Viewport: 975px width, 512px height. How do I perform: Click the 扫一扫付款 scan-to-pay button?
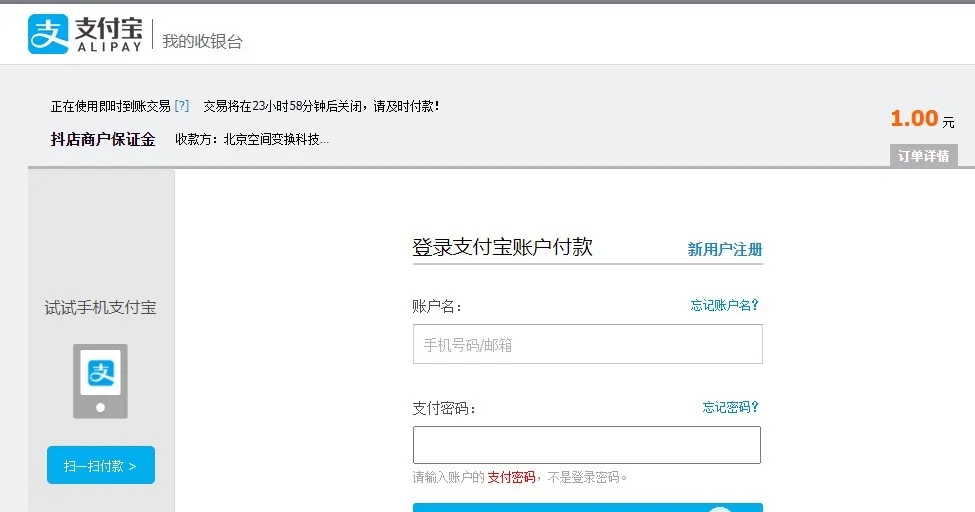101,465
